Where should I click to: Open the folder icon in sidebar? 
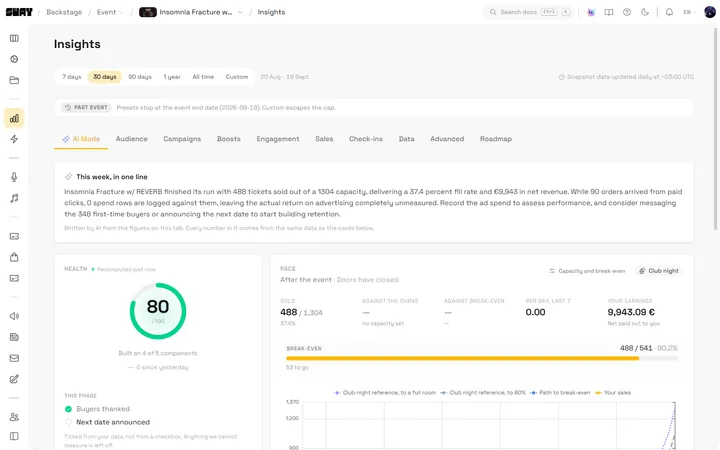(x=14, y=80)
